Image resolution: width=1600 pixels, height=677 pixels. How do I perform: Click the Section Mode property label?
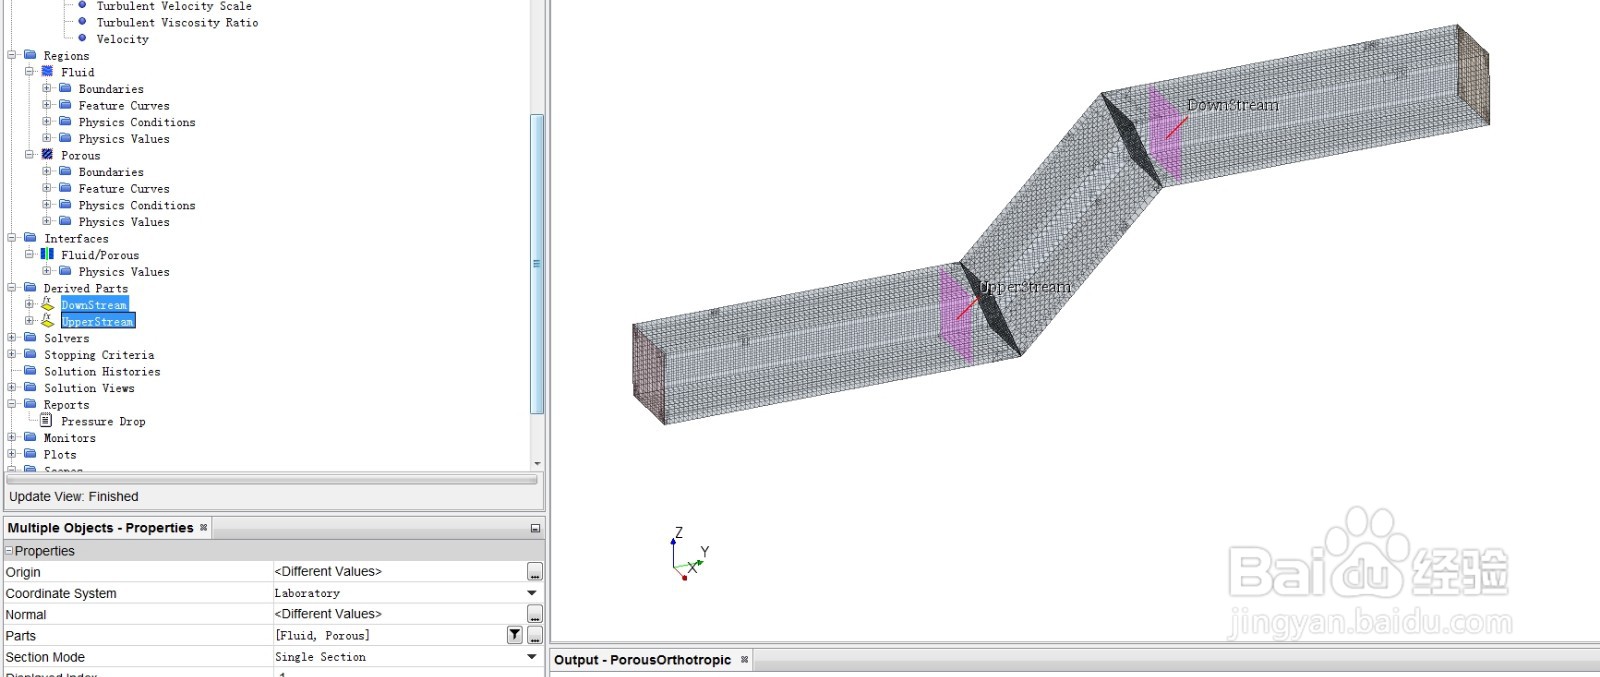tap(45, 657)
